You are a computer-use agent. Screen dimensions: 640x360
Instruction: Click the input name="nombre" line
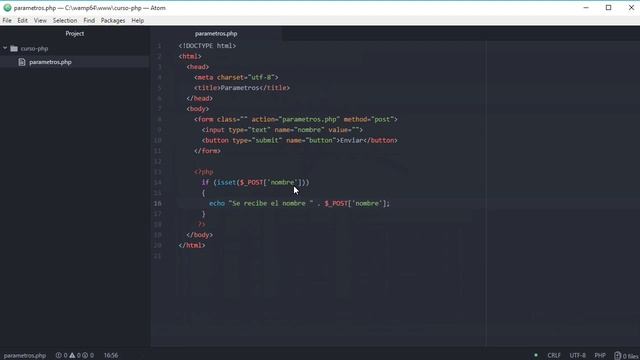tap(282, 130)
